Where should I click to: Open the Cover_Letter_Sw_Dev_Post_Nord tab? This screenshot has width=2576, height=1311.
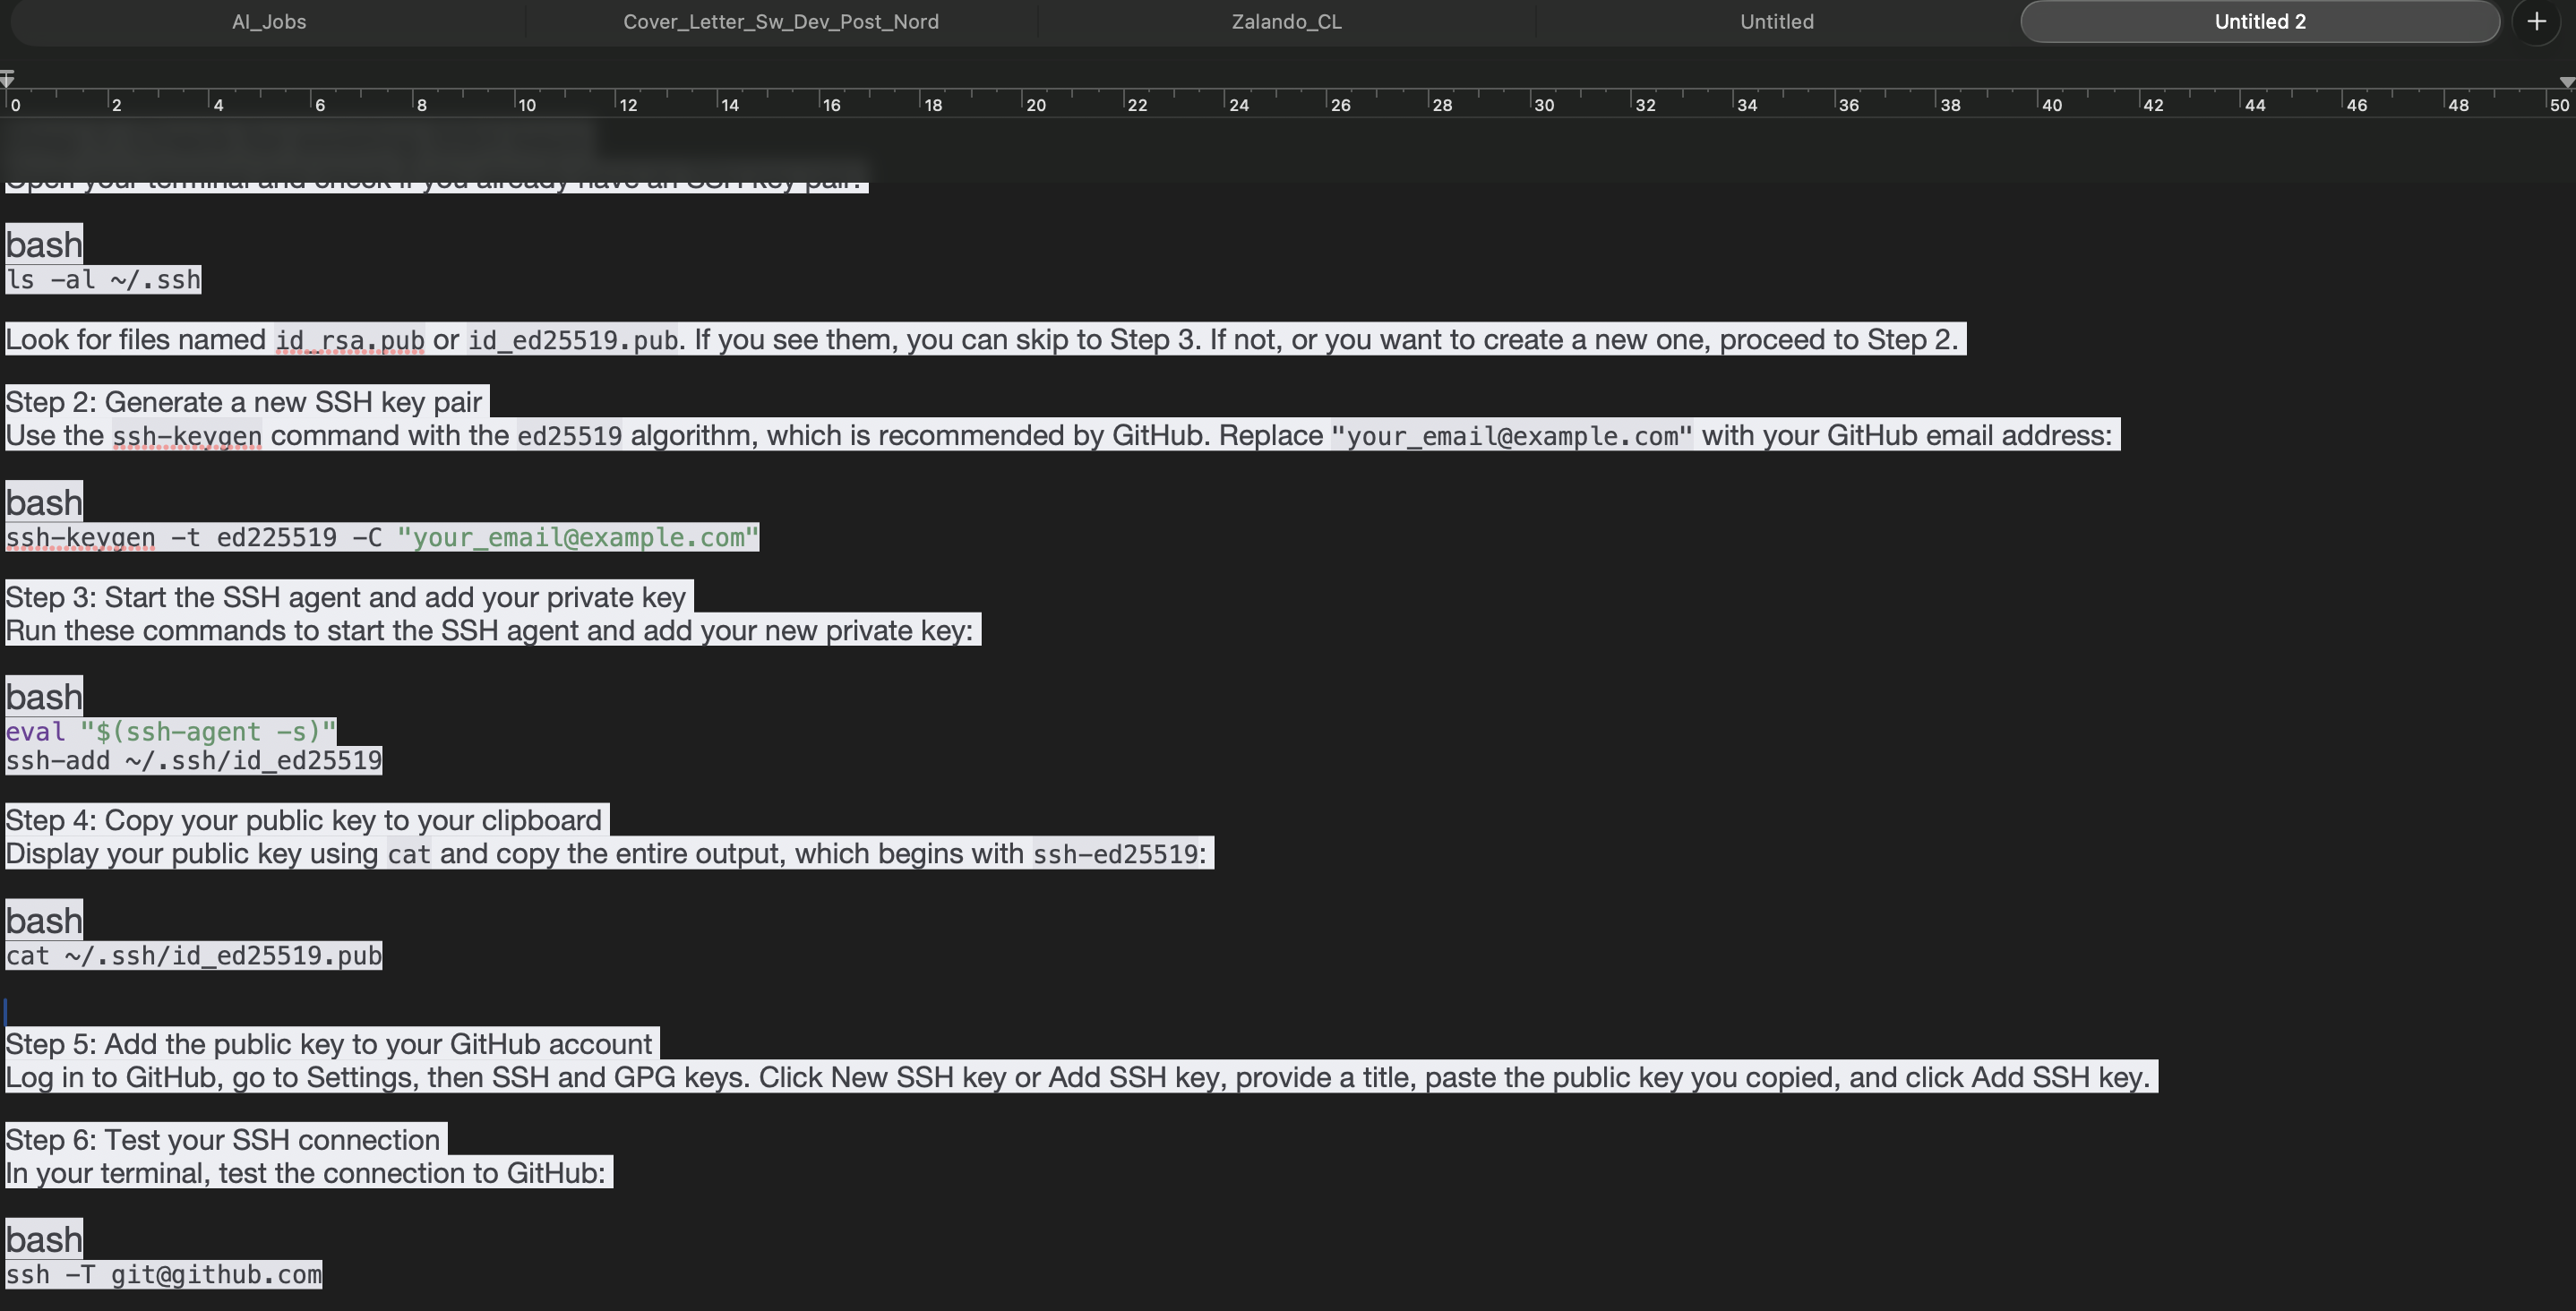click(x=780, y=22)
